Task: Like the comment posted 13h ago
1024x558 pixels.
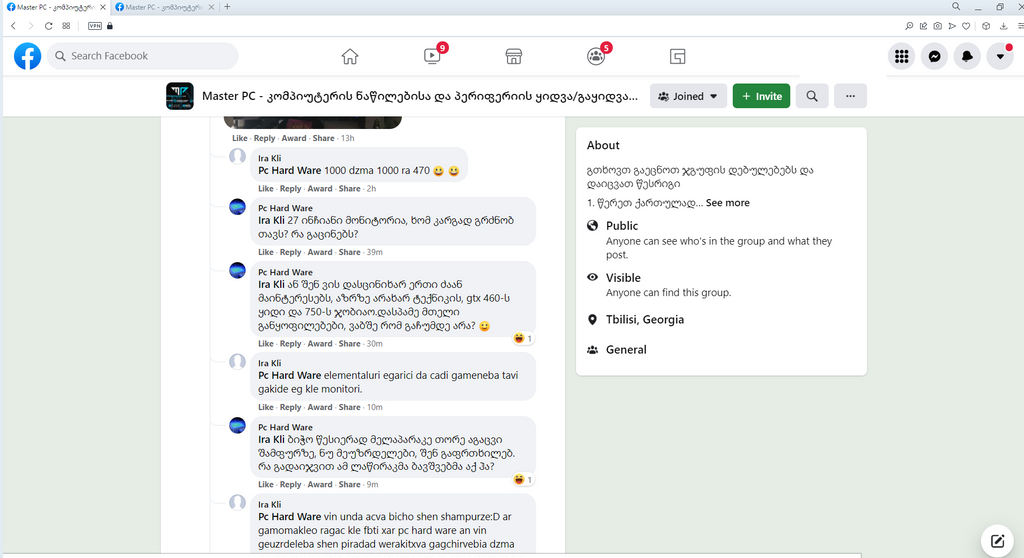Action: pyautogui.click(x=240, y=139)
